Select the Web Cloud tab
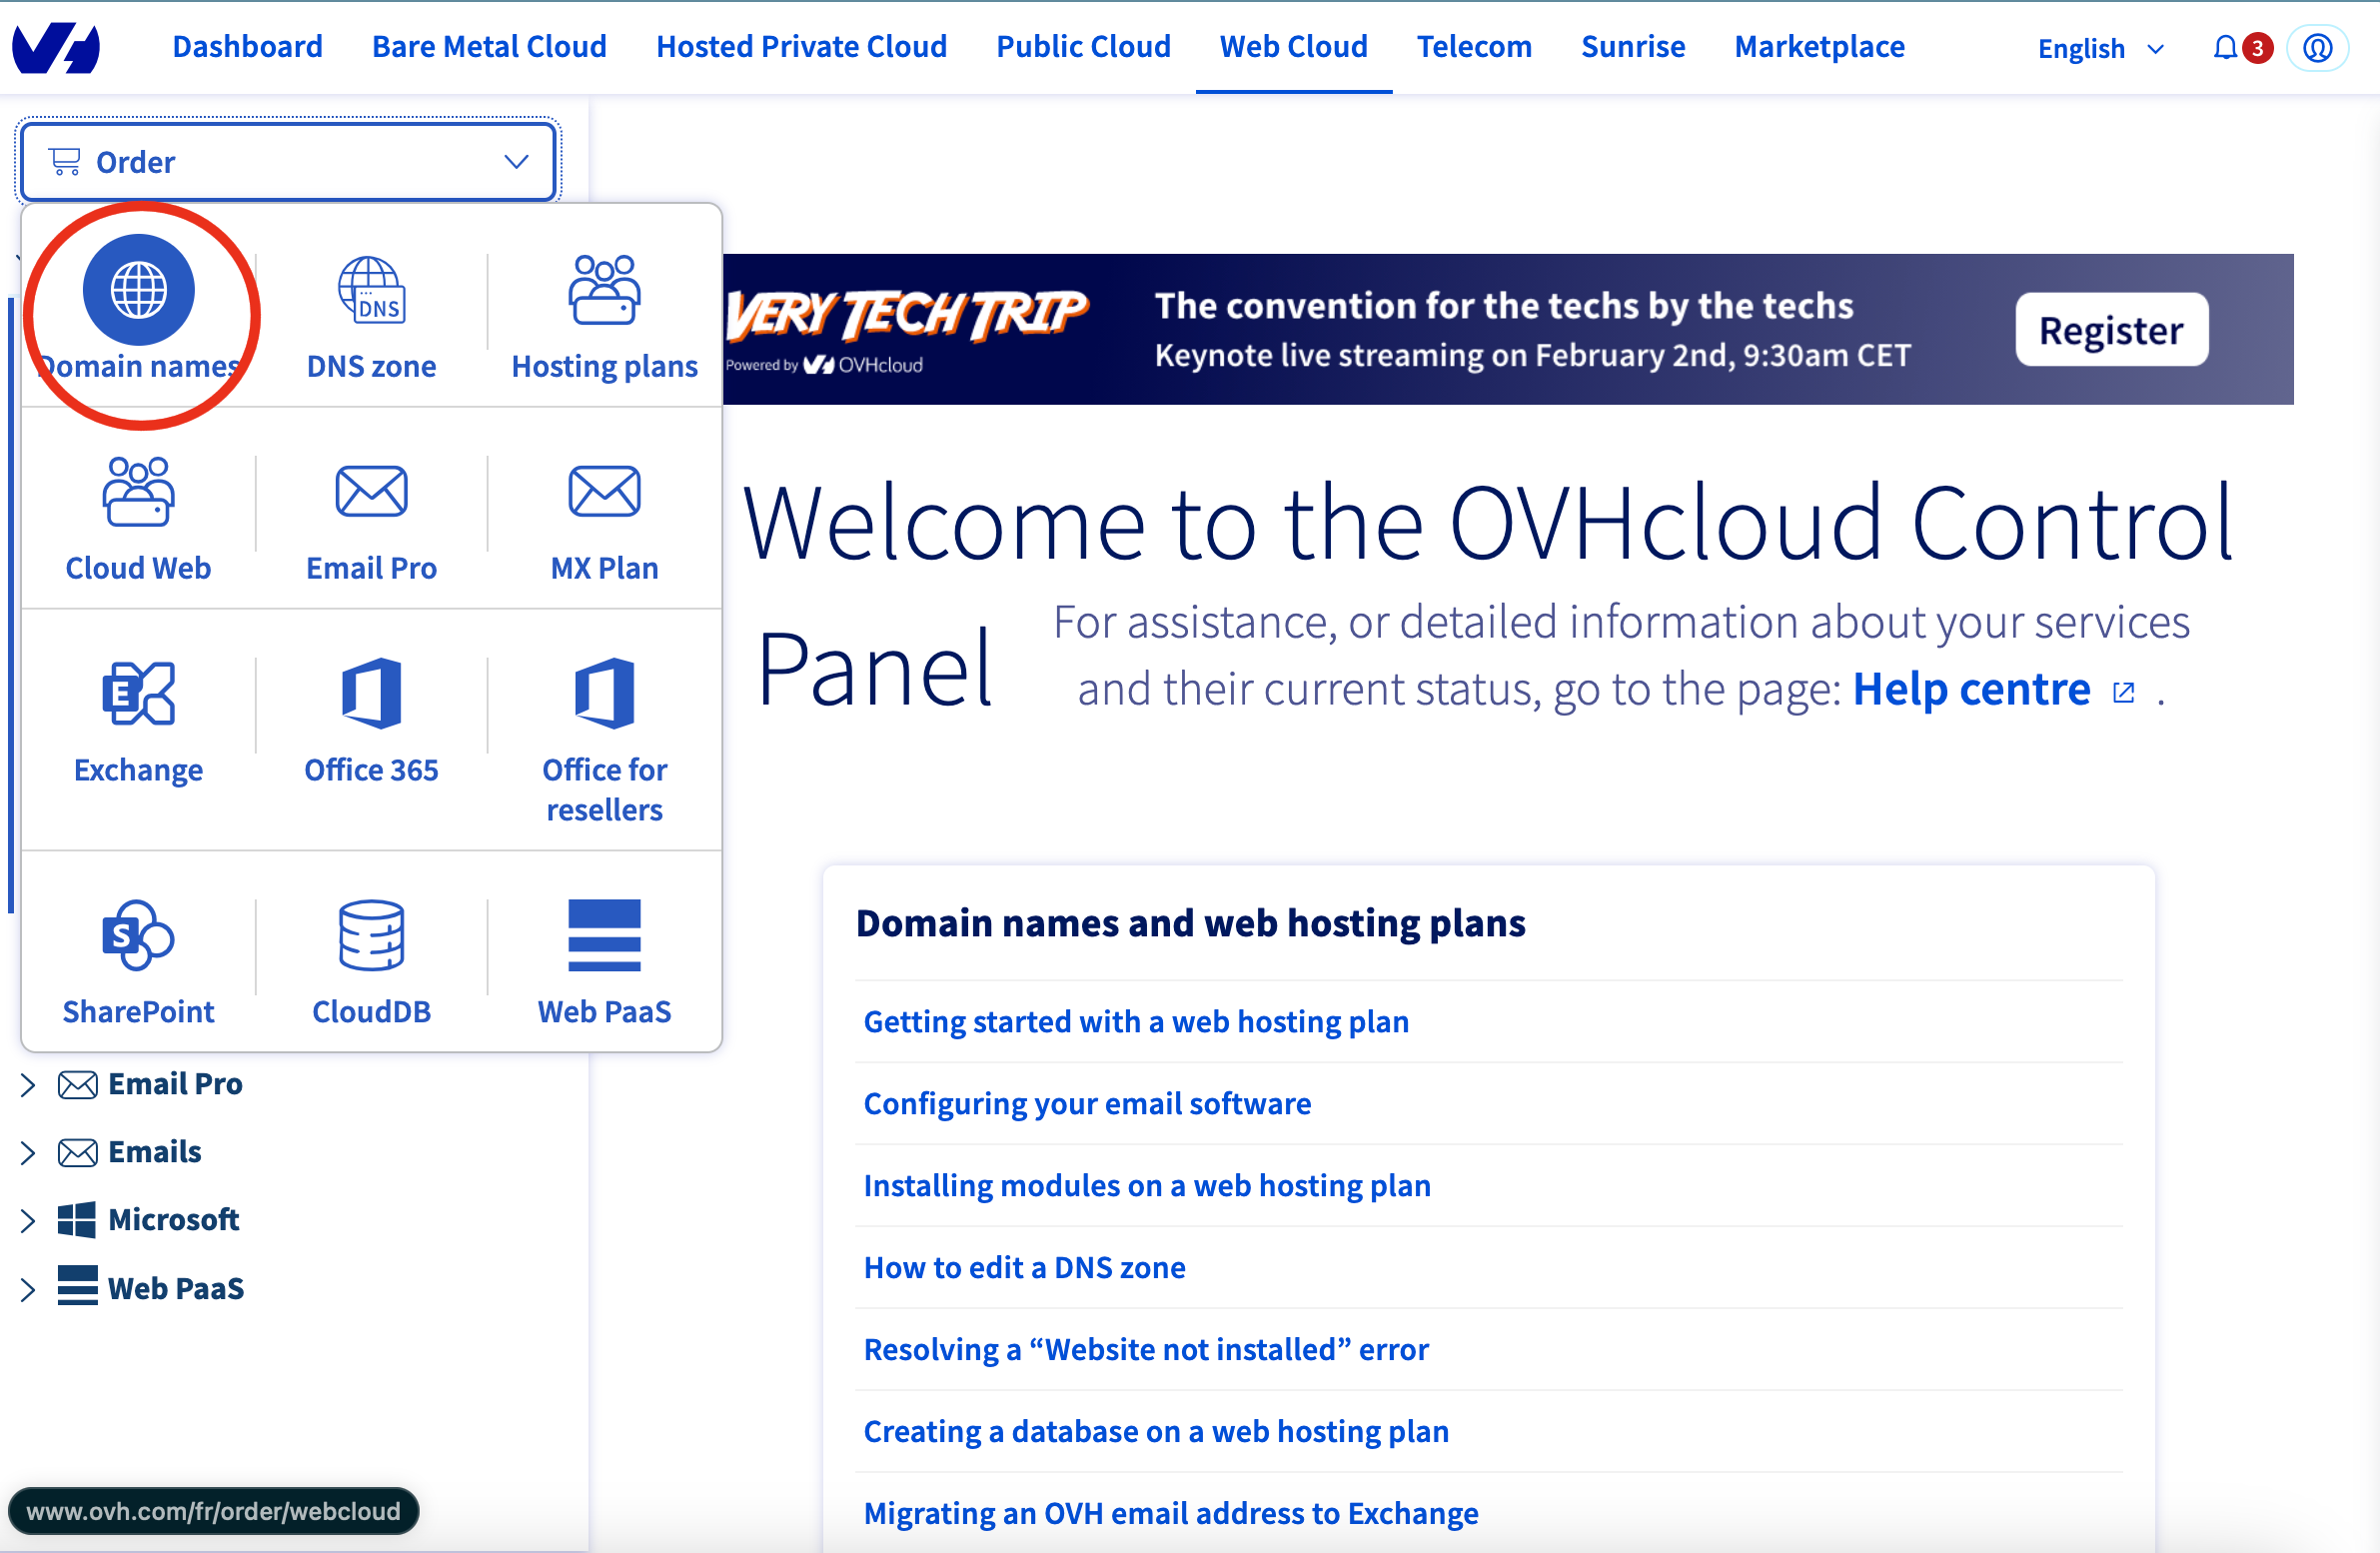Image resolution: width=2380 pixels, height=1553 pixels. [1293, 46]
